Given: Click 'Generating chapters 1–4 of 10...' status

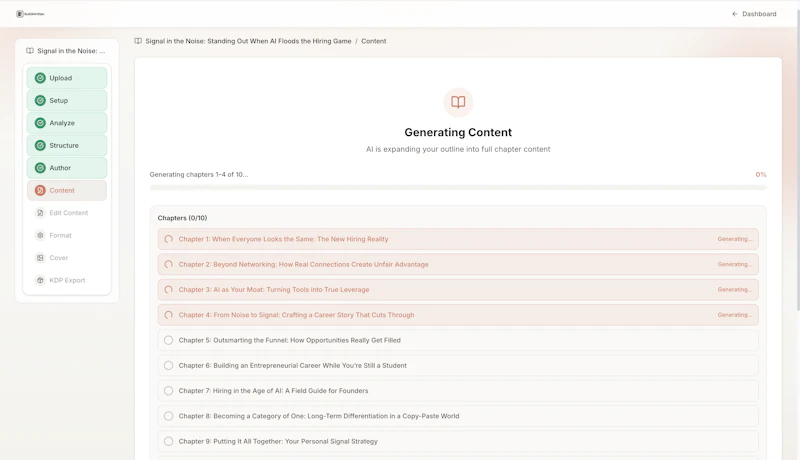Looking at the screenshot, I should click(x=199, y=174).
